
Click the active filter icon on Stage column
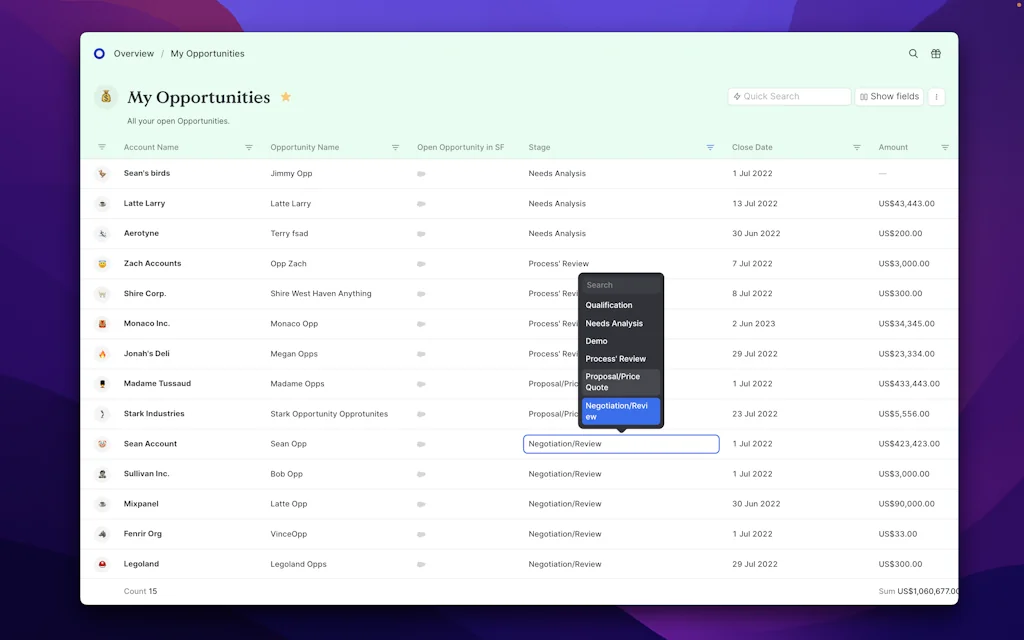click(711, 147)
